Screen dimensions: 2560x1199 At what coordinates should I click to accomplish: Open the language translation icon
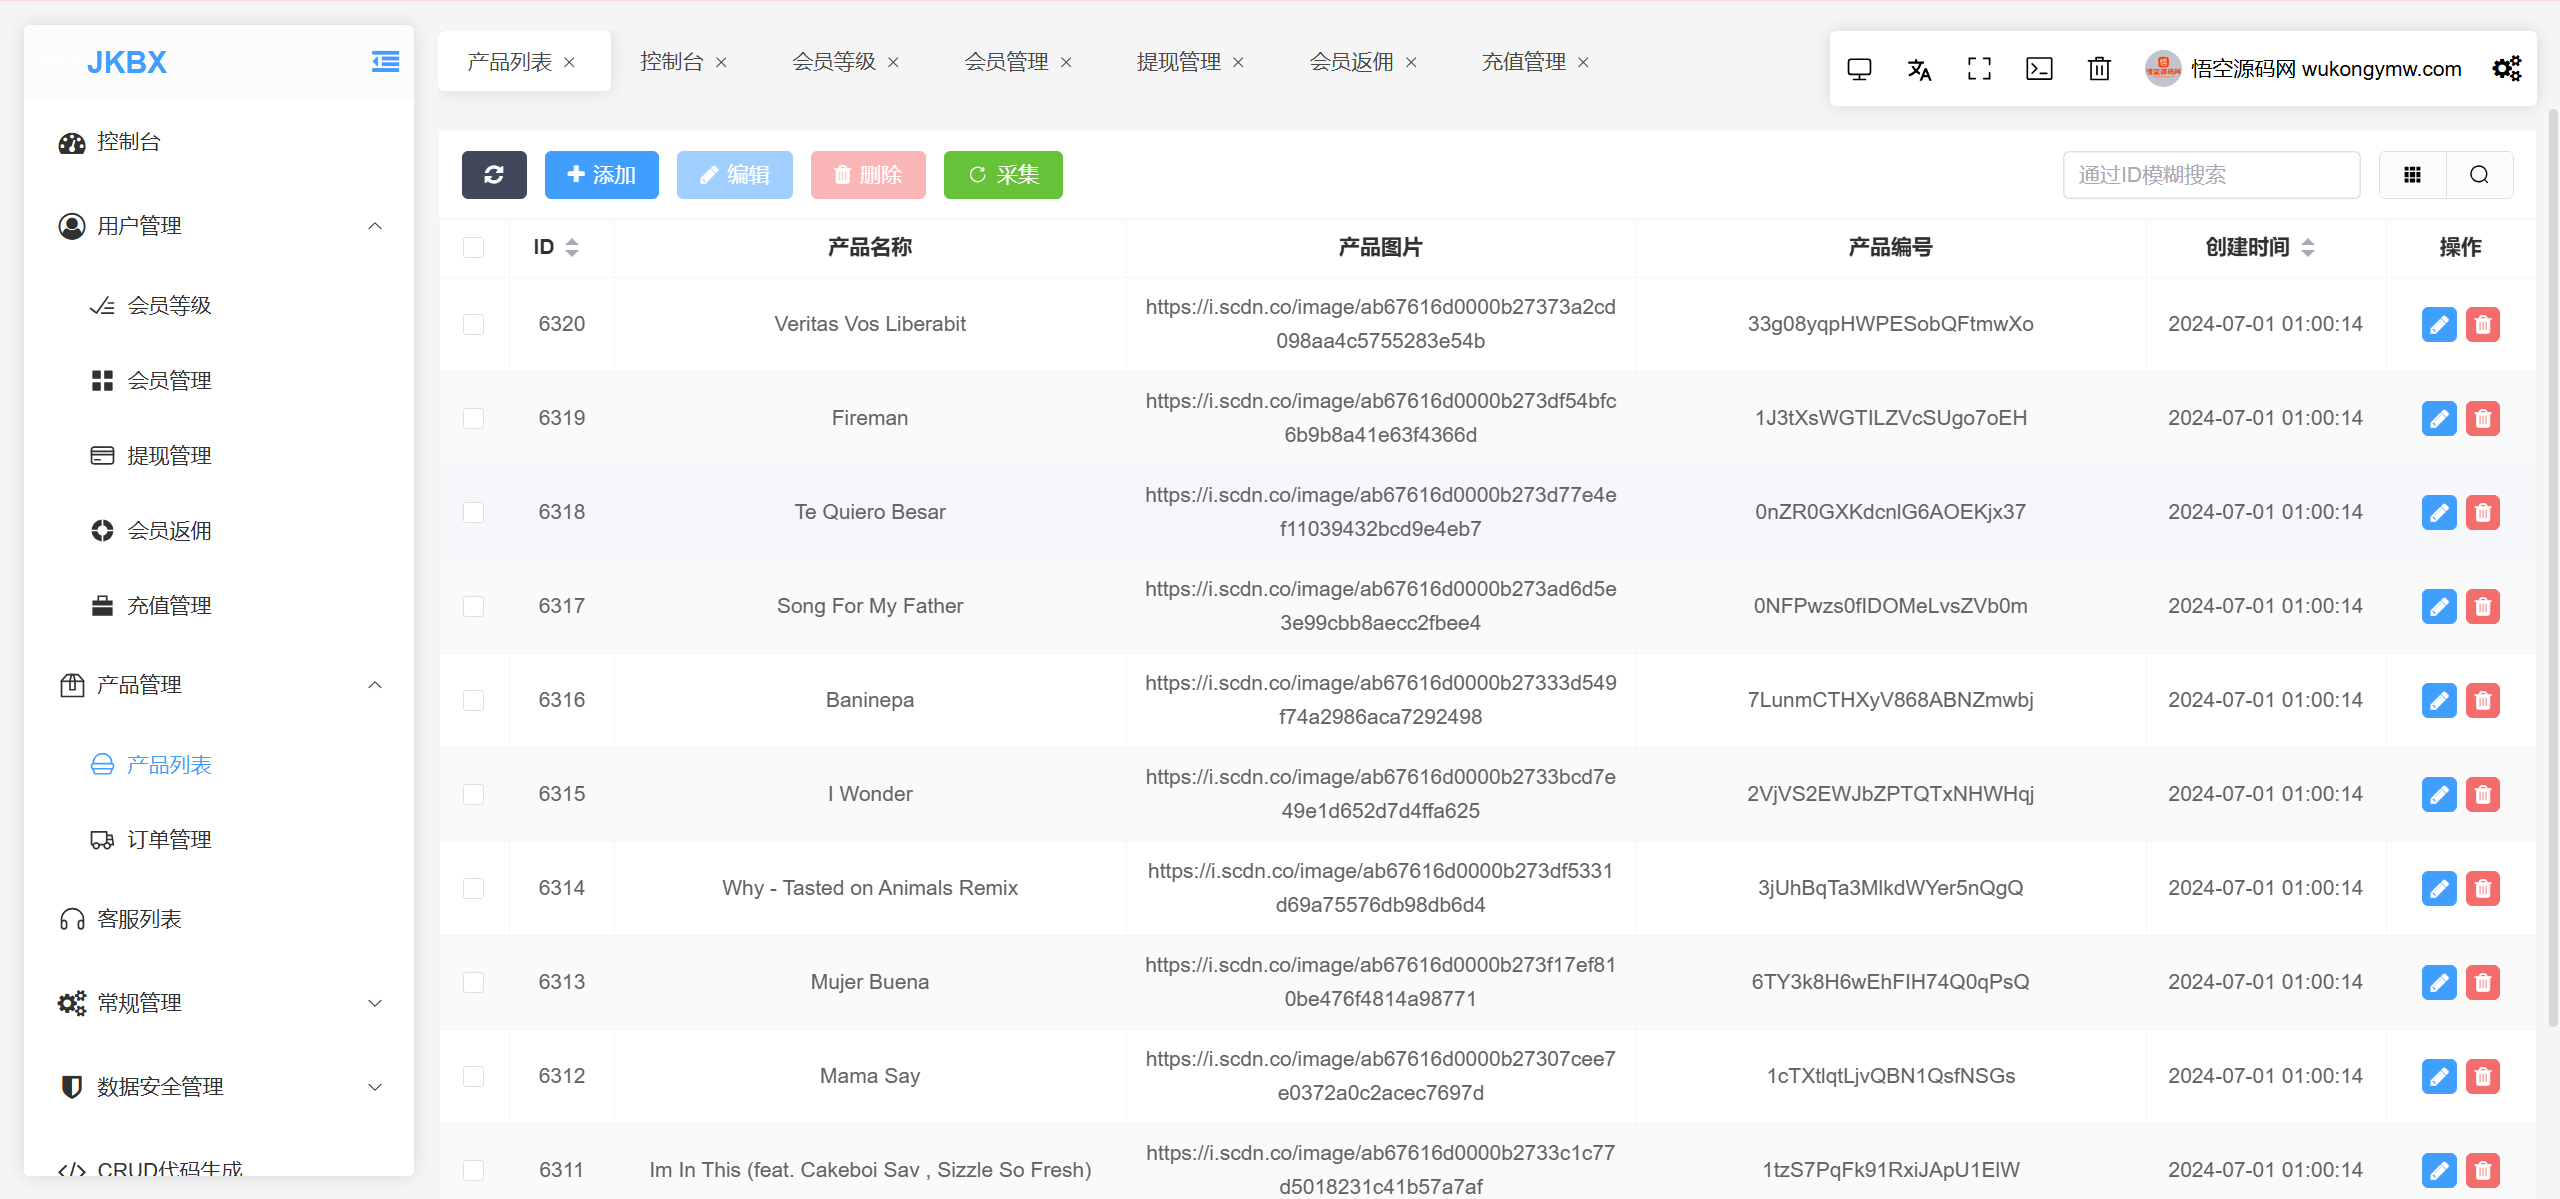(x=1918, y=69)
